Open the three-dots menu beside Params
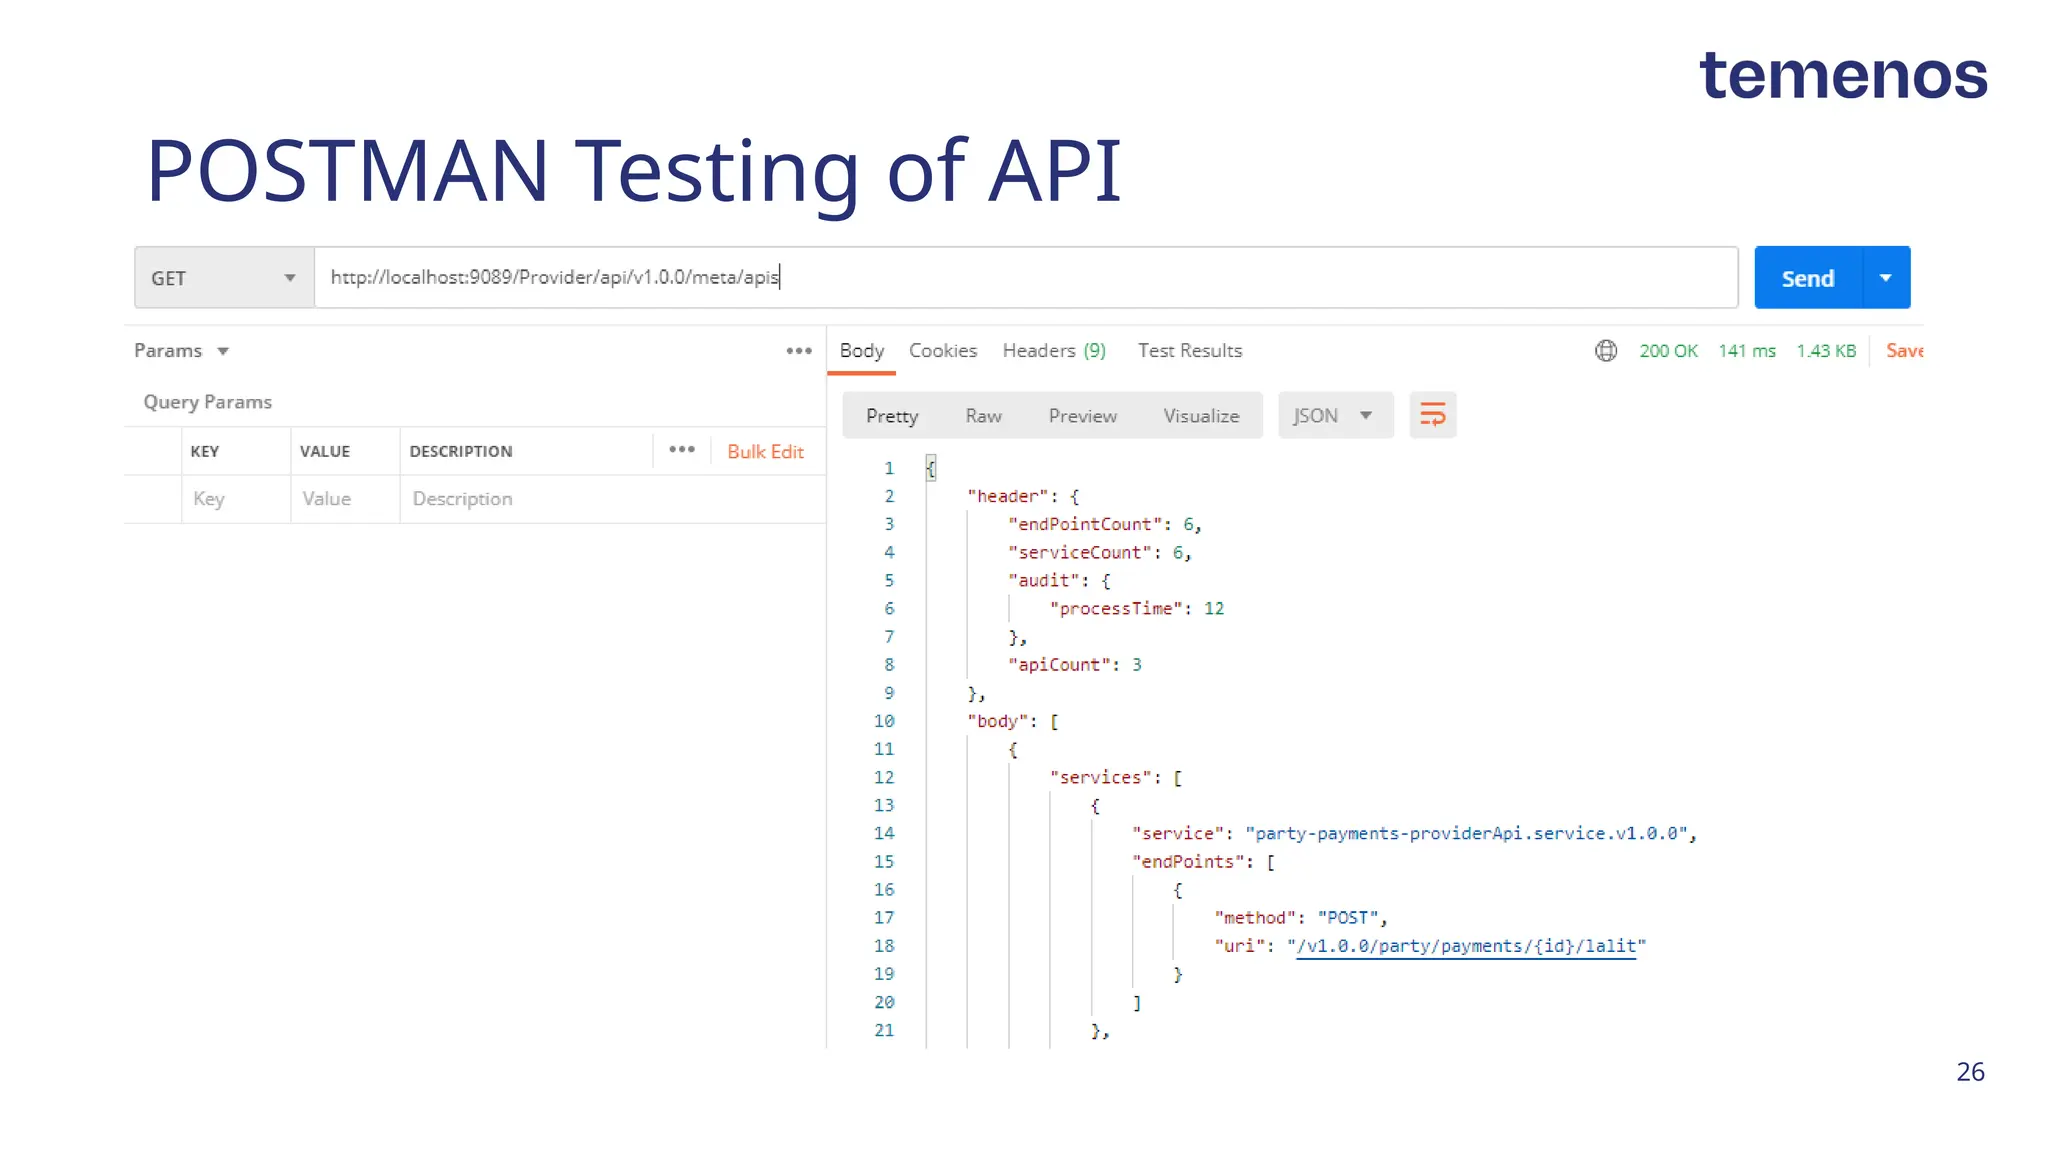This screenshot has width=2048, height=1152. coord(798,351)
